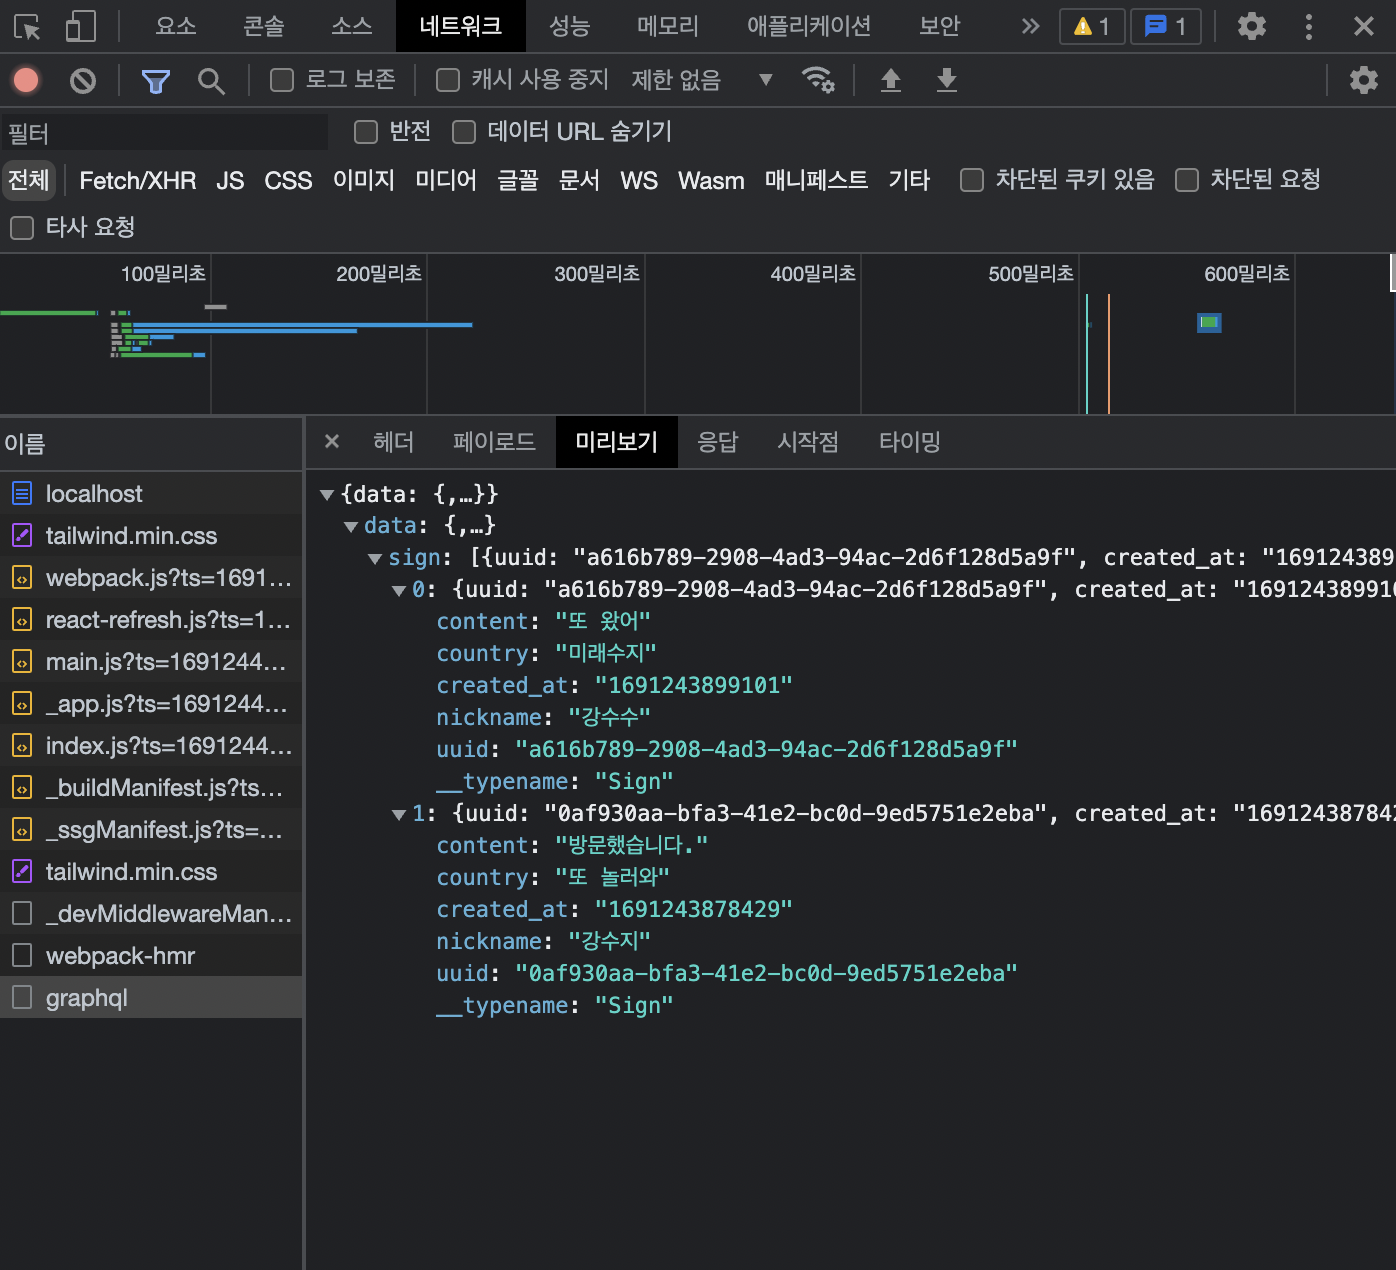The width and height of the screenshot is (1396, 1270).
Task: Import HAR file upload arrow
Action: click(890, 80)
